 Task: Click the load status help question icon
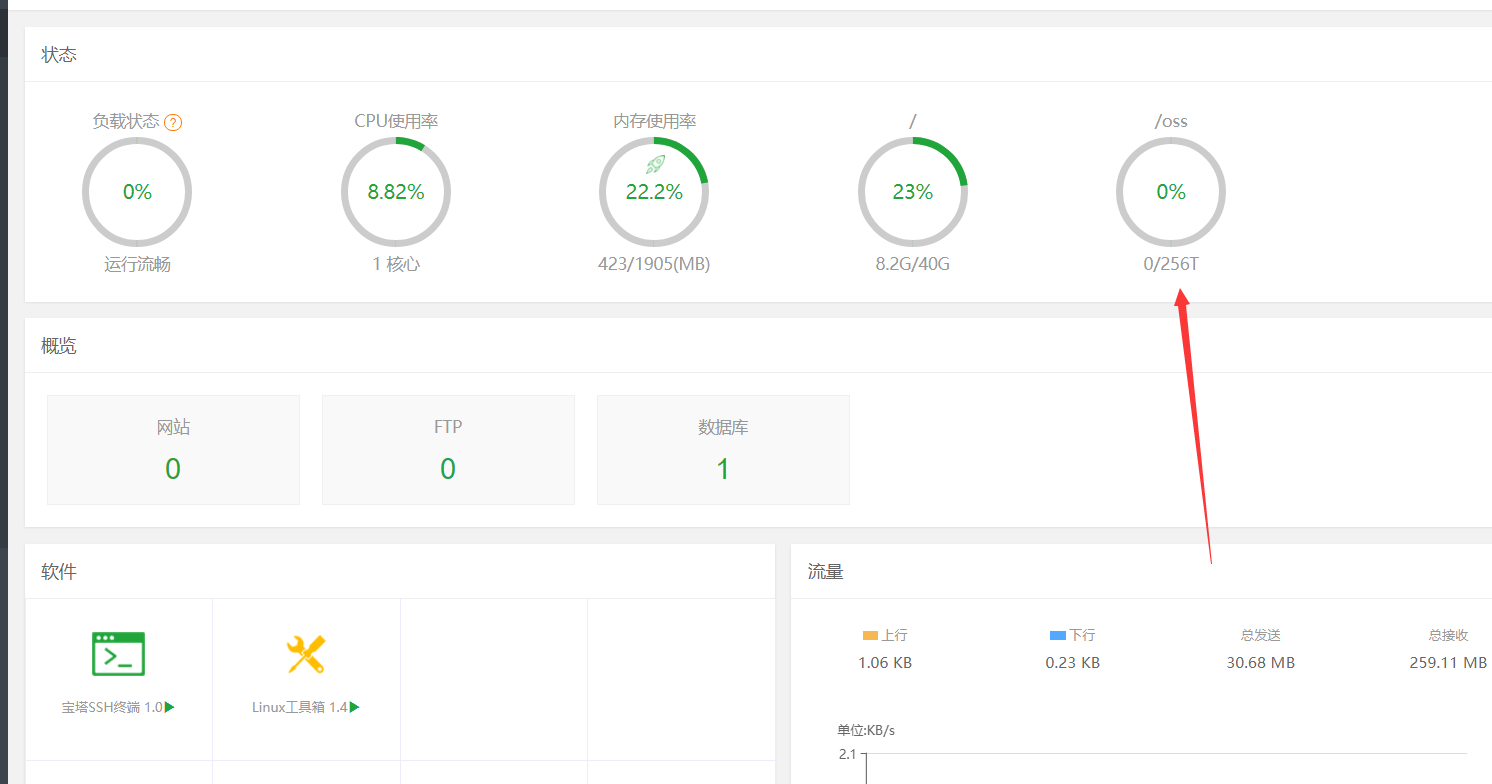click(173, 122)
